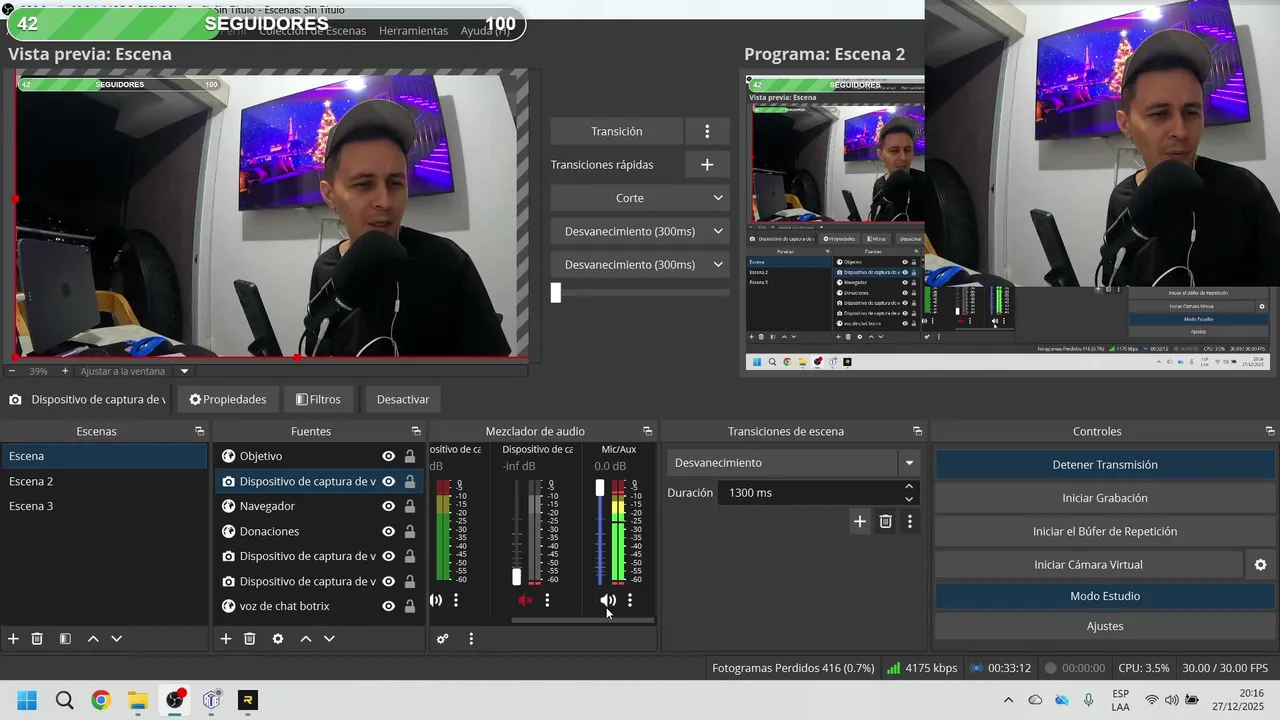This screenshot has height=720, width=1280.
Task: Move scene up in Escenas toolbar
Action: click(93, 639)
